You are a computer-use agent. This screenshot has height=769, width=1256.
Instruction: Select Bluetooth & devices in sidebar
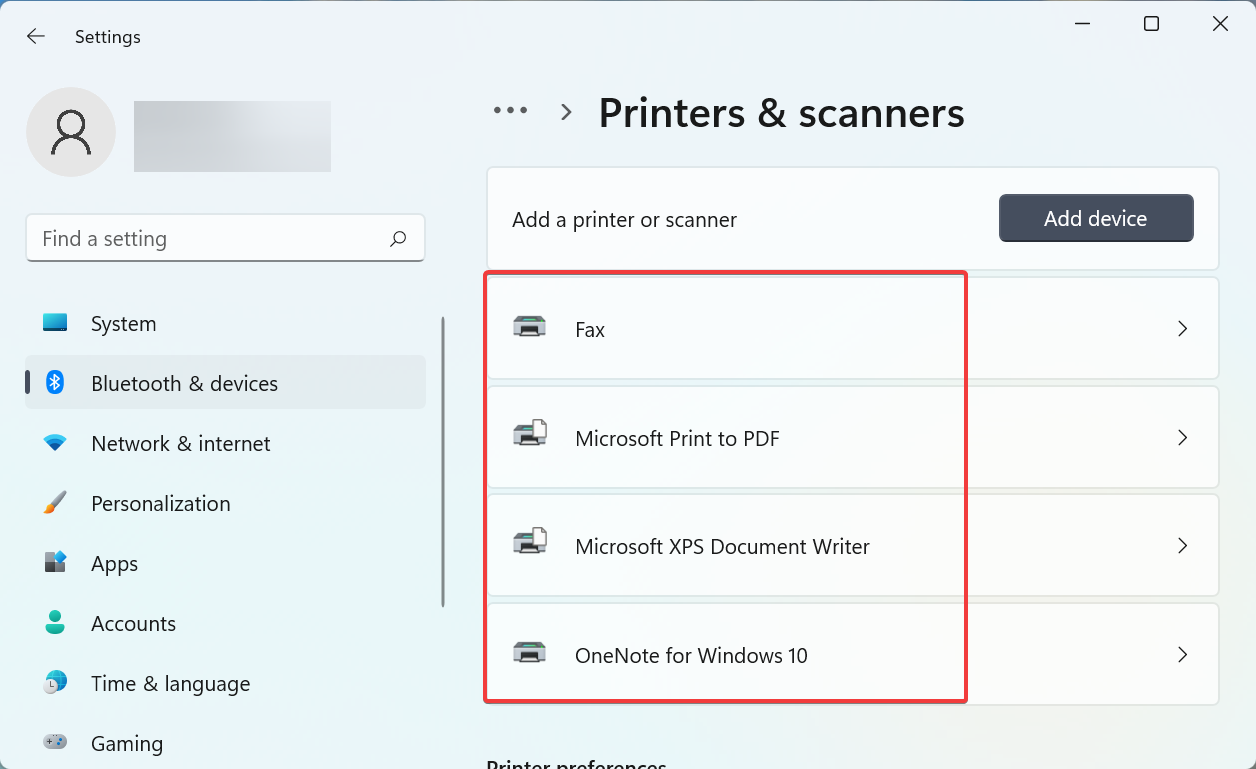(226, 383)
